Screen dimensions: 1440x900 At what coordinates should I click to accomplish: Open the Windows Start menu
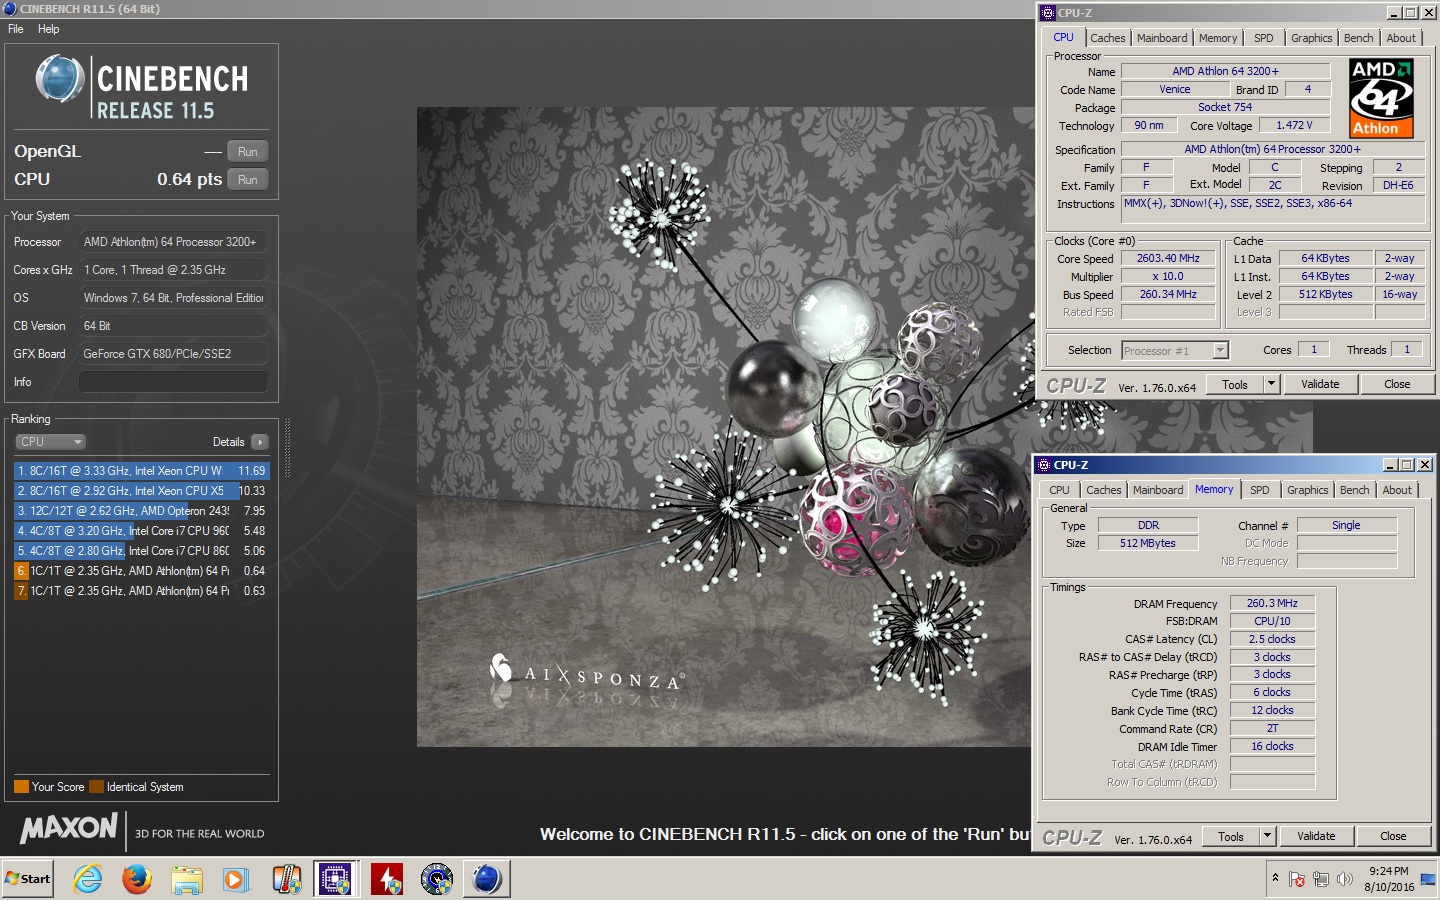(x=28, y=879)
